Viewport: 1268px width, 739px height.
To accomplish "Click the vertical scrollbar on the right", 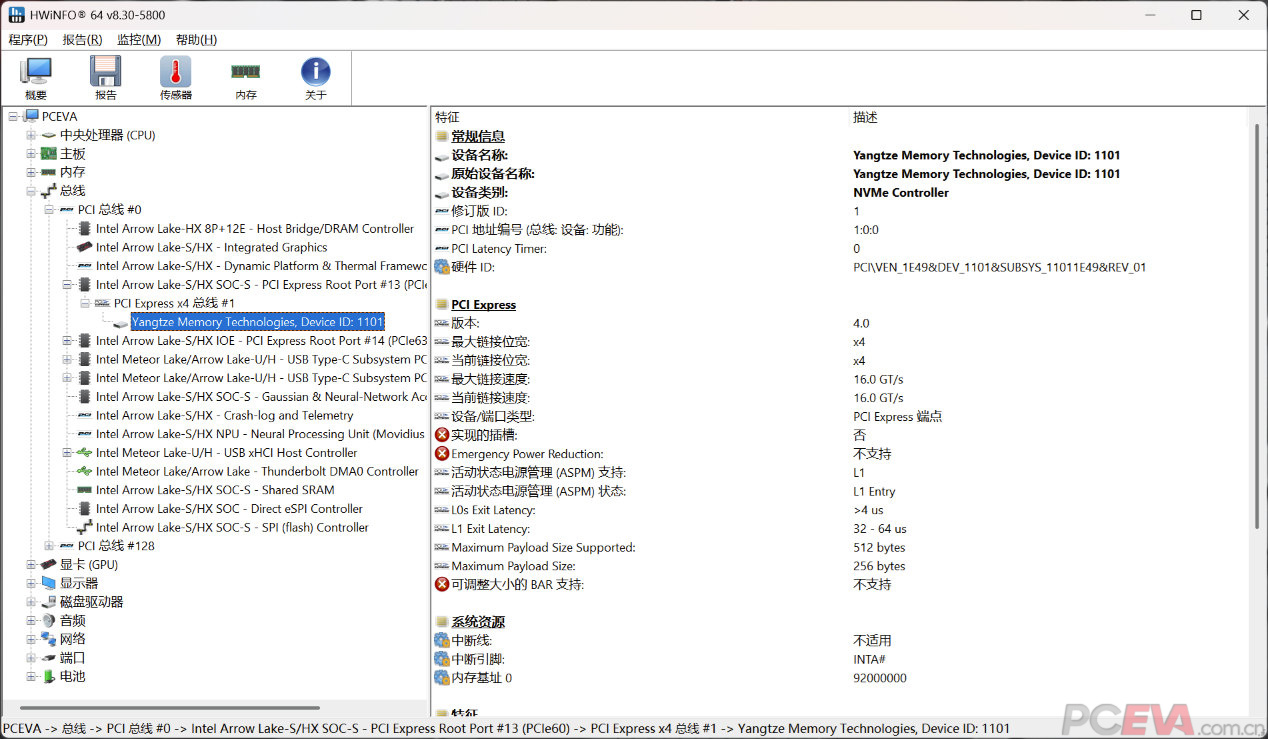I will tap(1258, 300).
